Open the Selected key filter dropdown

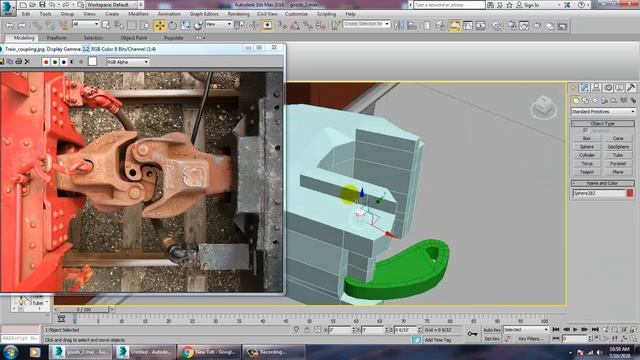(x=526, y=329)
